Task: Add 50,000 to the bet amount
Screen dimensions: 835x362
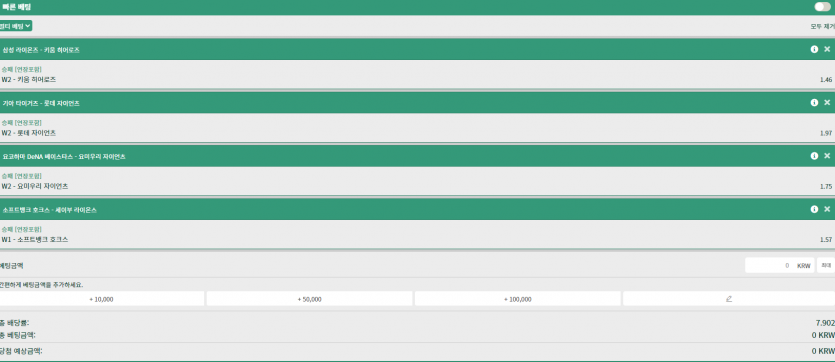Action: 309,299
